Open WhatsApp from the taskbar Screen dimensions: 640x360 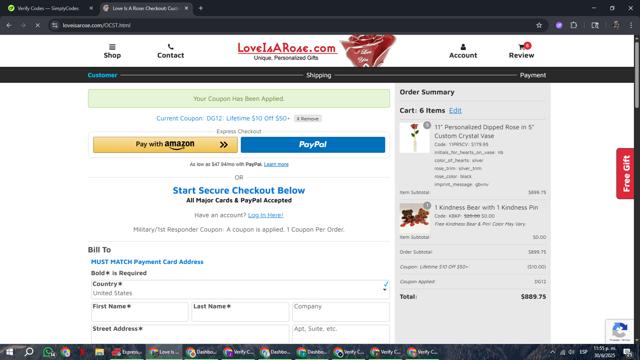[x=49, y=352]
